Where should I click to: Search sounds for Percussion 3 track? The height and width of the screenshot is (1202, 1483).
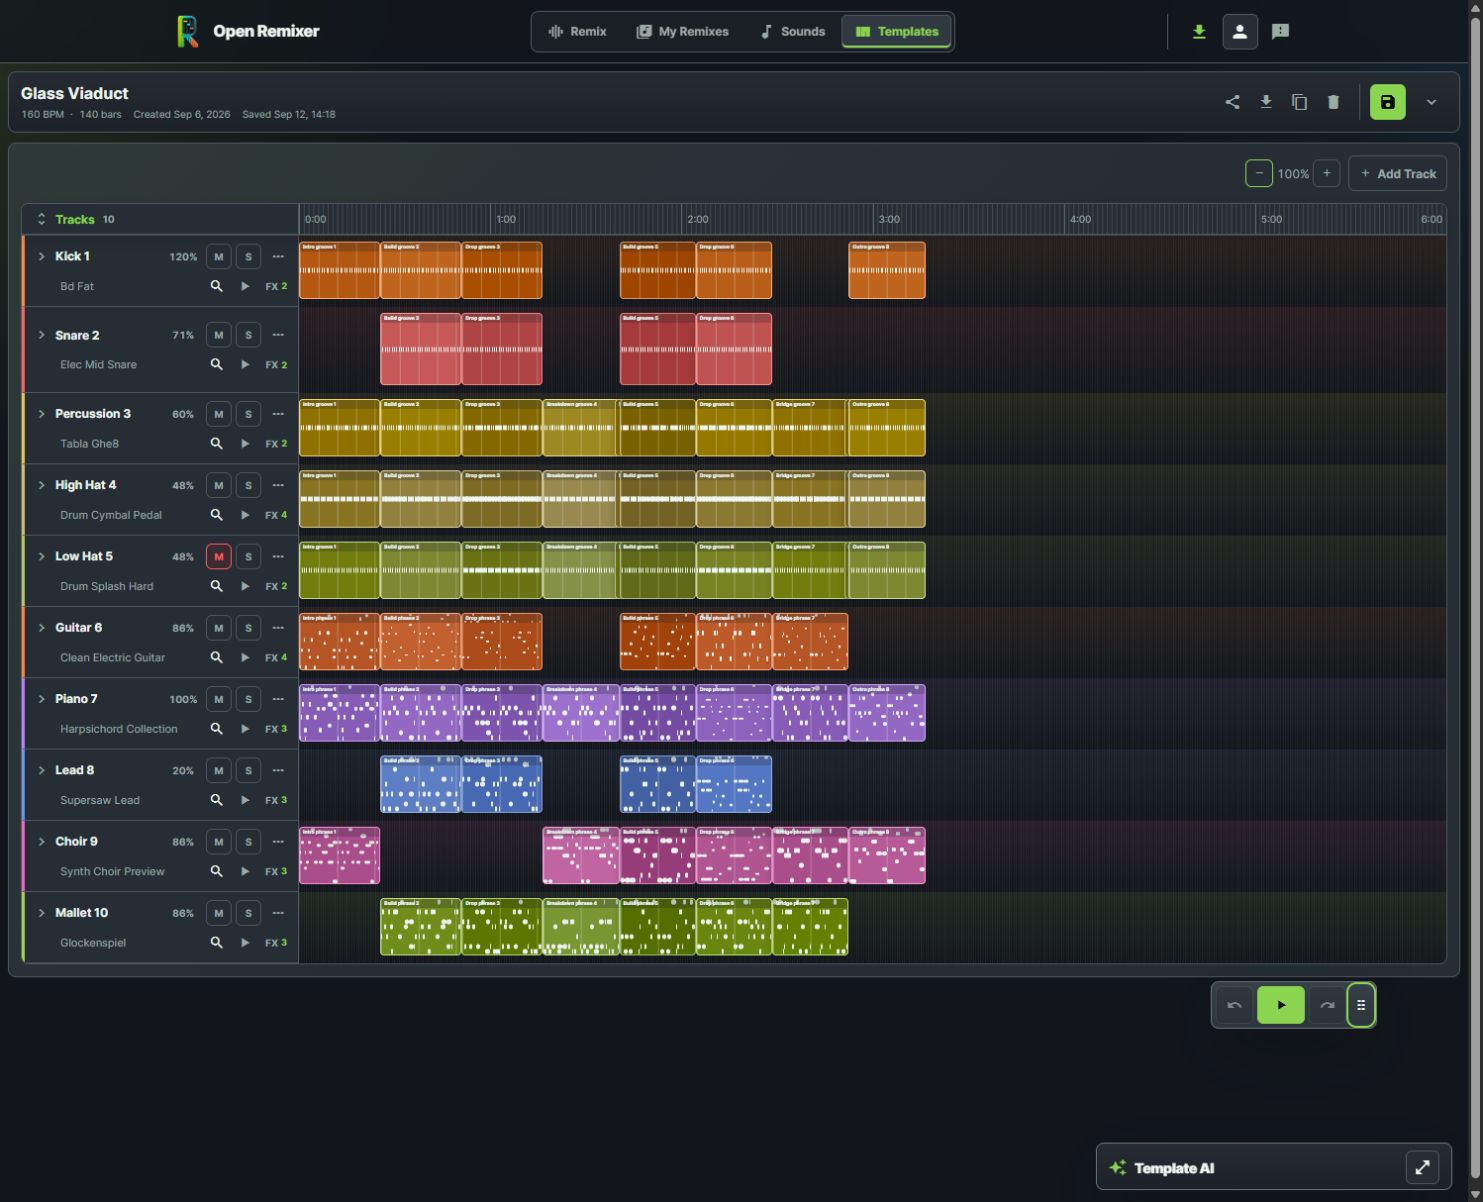[x=216, y=443]
